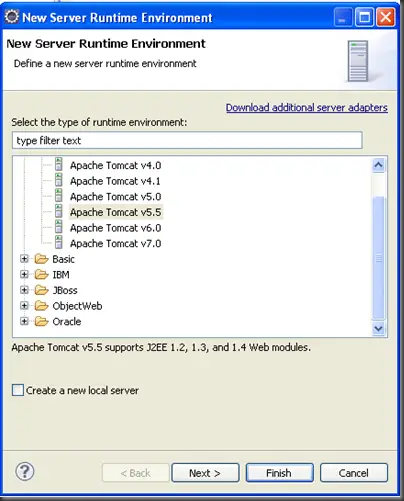Select Apache Tomcat v5.5 in the list
The image size is (404, 501).
(116, 212)
